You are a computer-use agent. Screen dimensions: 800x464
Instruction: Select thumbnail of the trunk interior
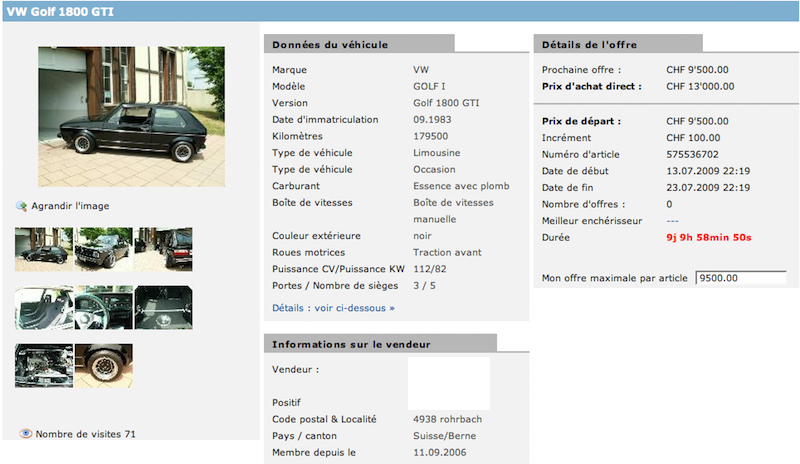point(163,307)
